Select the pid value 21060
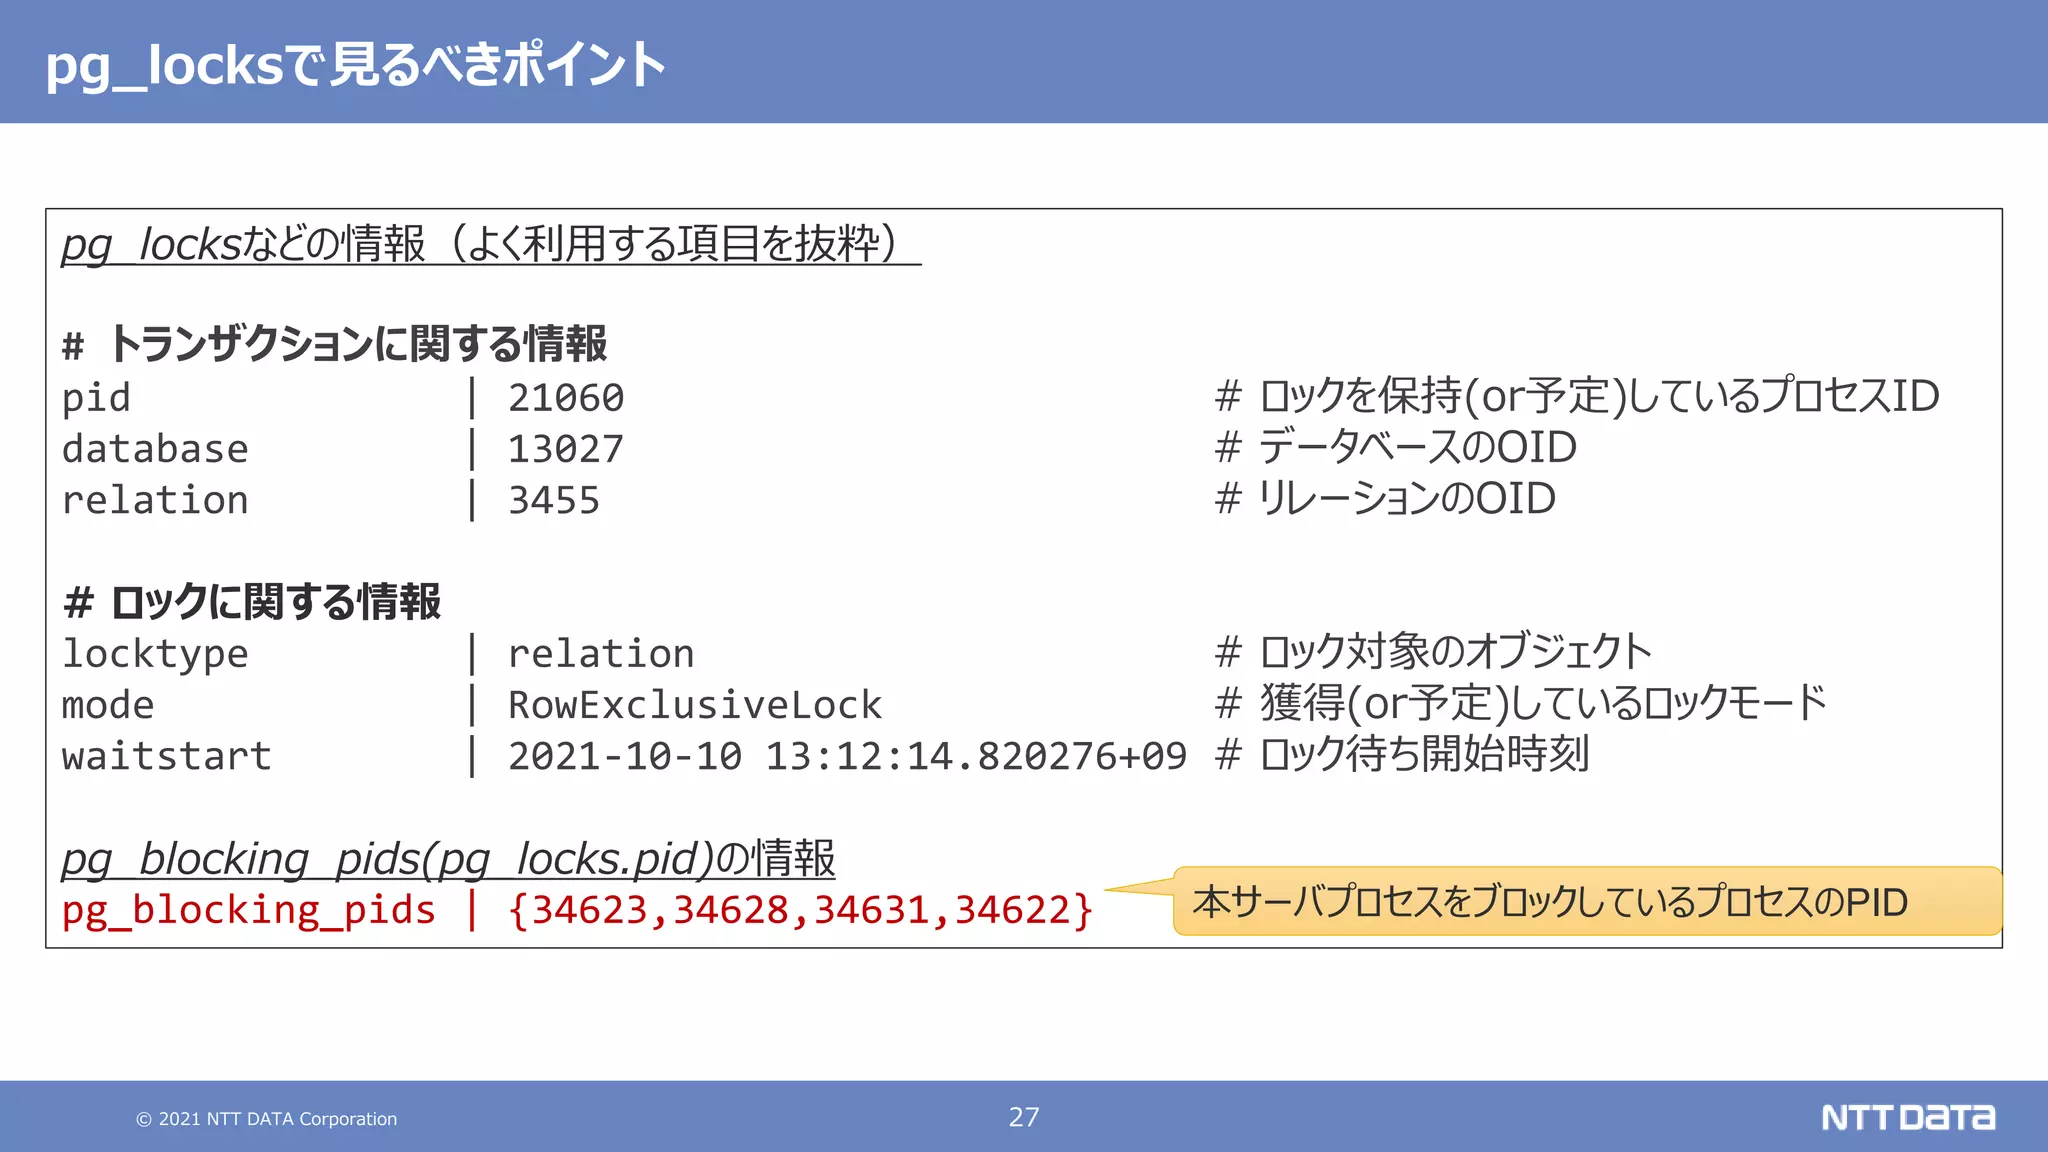This screenshot has width=2048, height=1152. coord(566,398)
